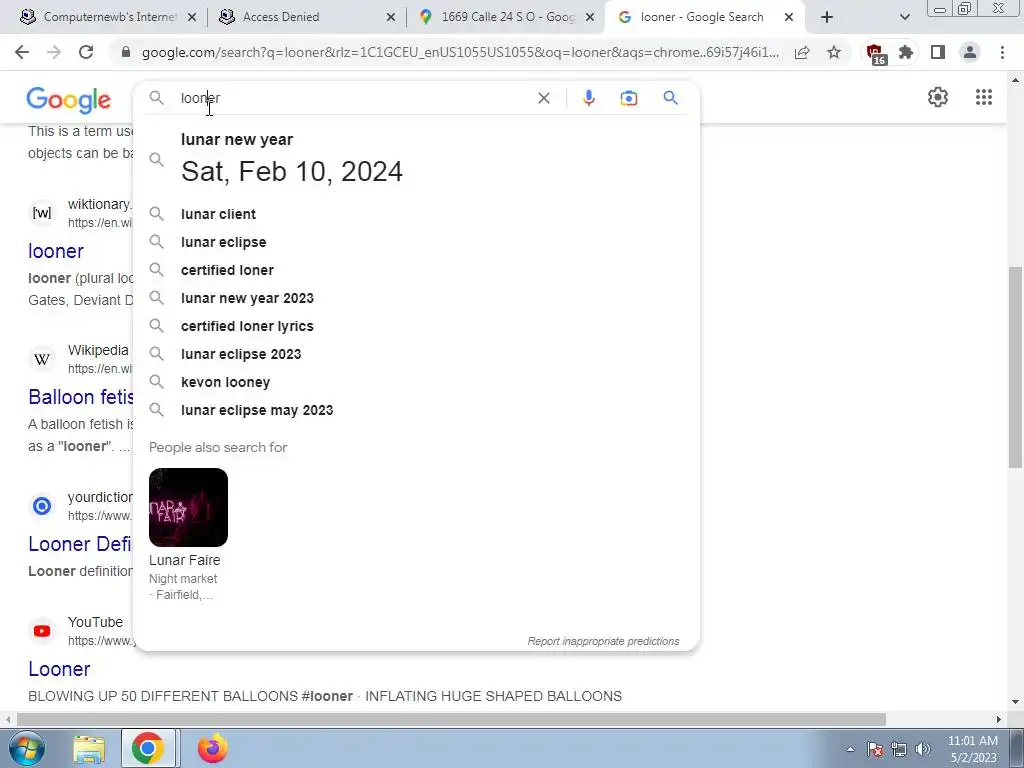This screenshot has height=768, width=1024.
Task: Open the tab search dropdown arrow
Action: tap(904, 17)
